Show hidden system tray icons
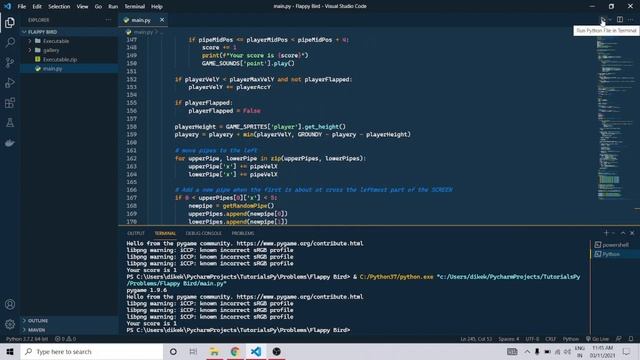Screen dimensions: 640x360 pyautogui.click(x=527, y=351)
